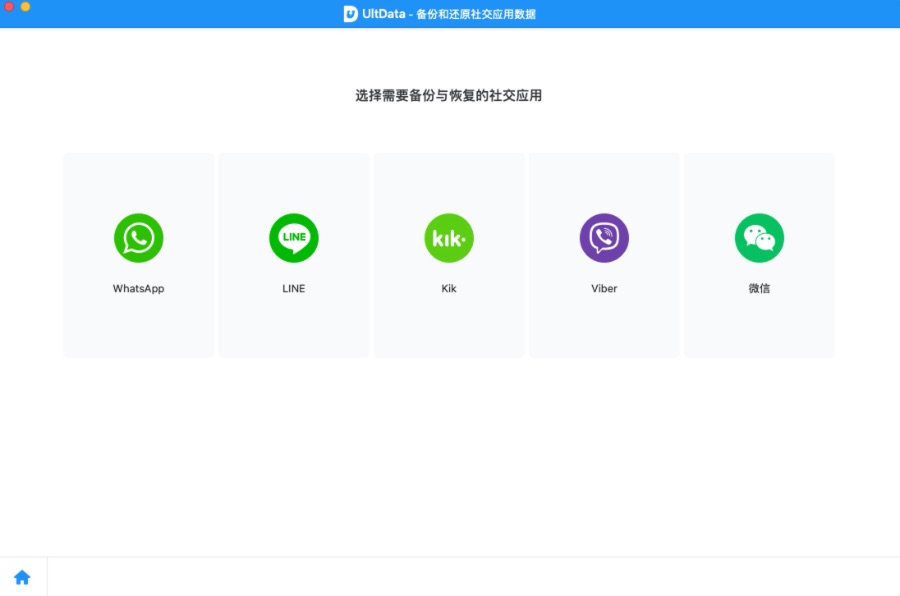Click the WhatsApp label text
Image resolution: width=900 pixels, height=596 pixels.
click(x=138, y=289)
